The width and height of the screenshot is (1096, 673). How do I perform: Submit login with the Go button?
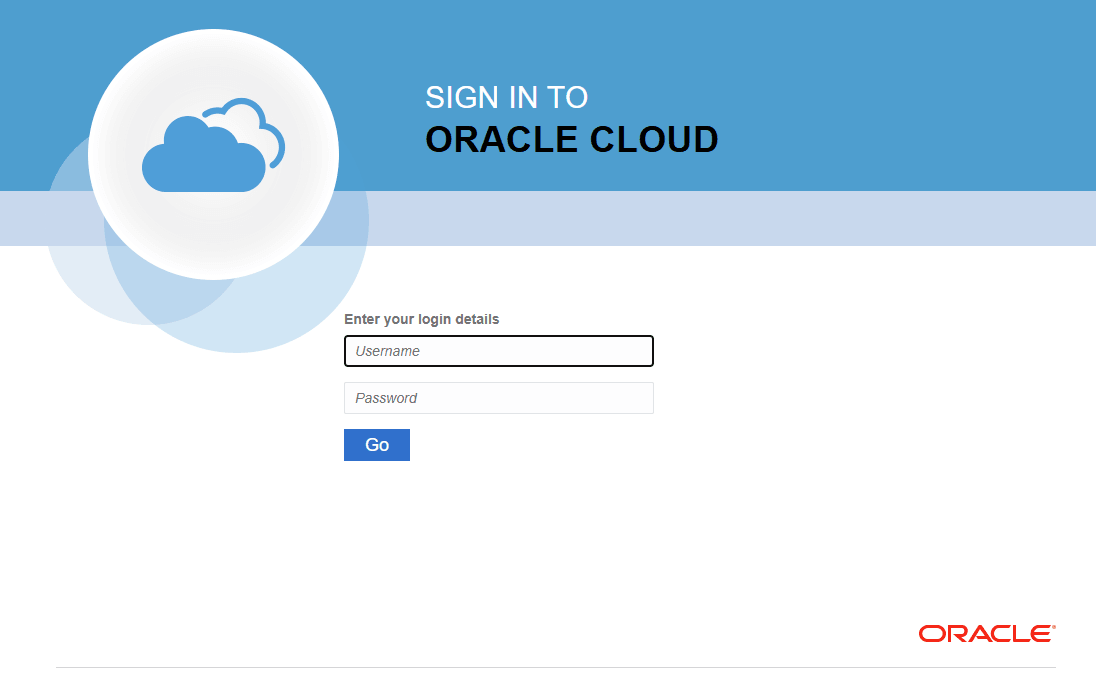(377, 444)
